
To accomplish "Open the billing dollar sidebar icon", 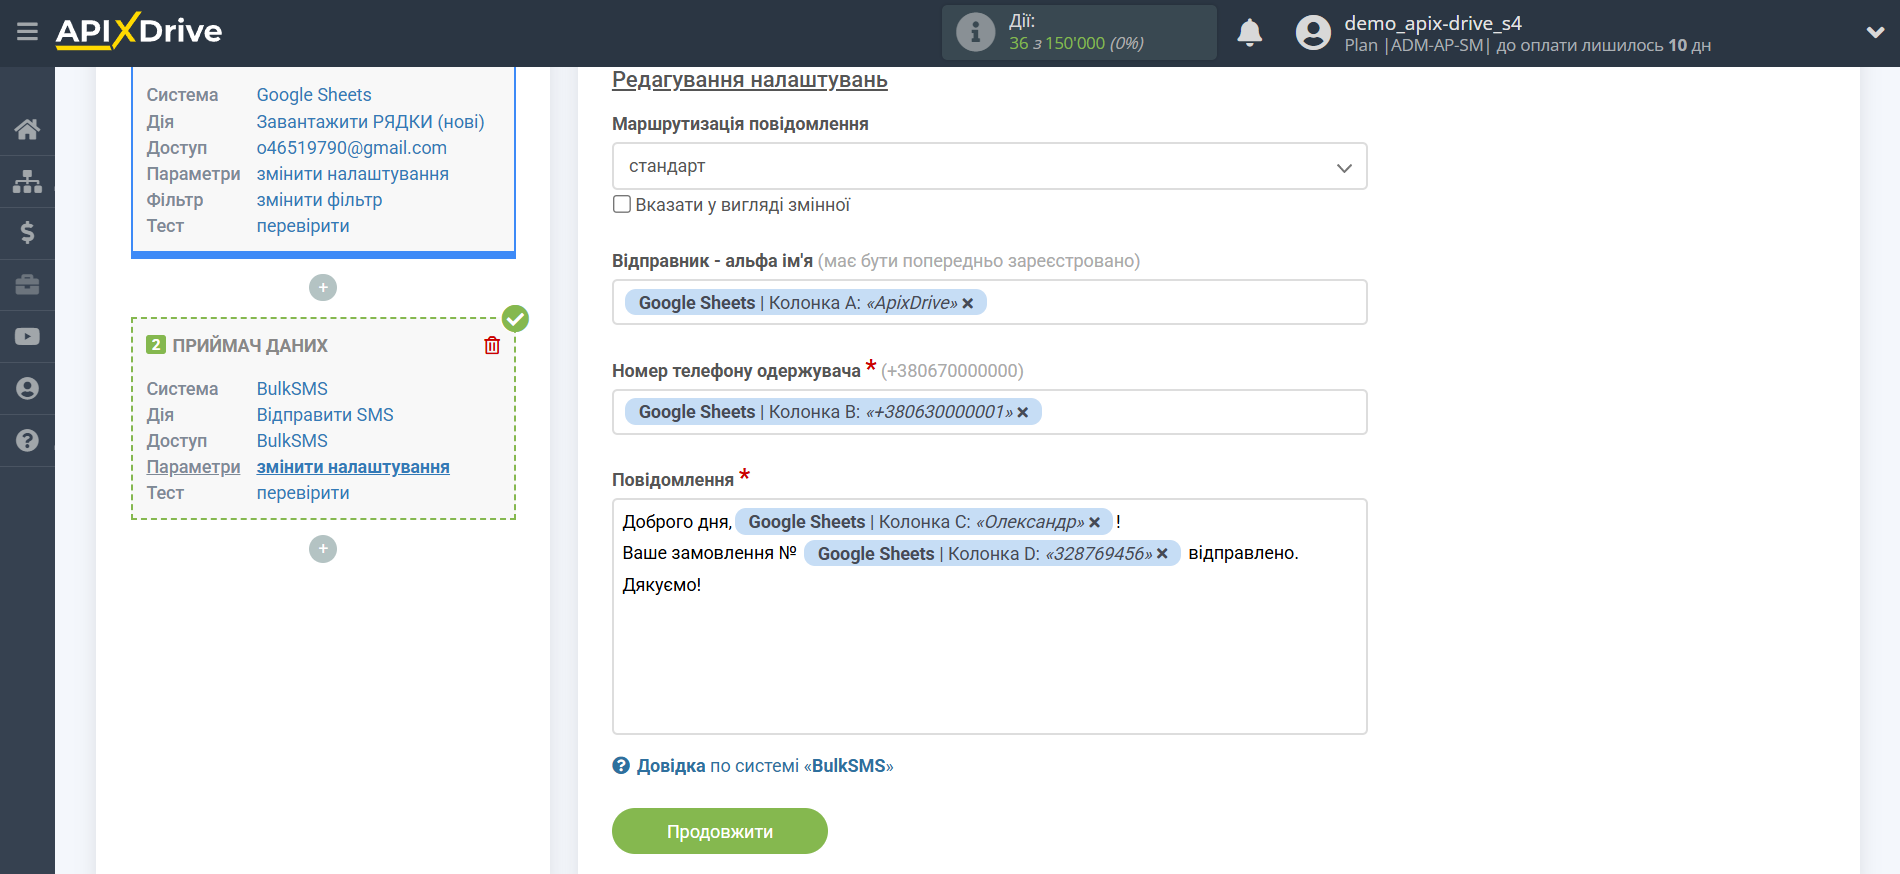I will (x=27, y=233).
